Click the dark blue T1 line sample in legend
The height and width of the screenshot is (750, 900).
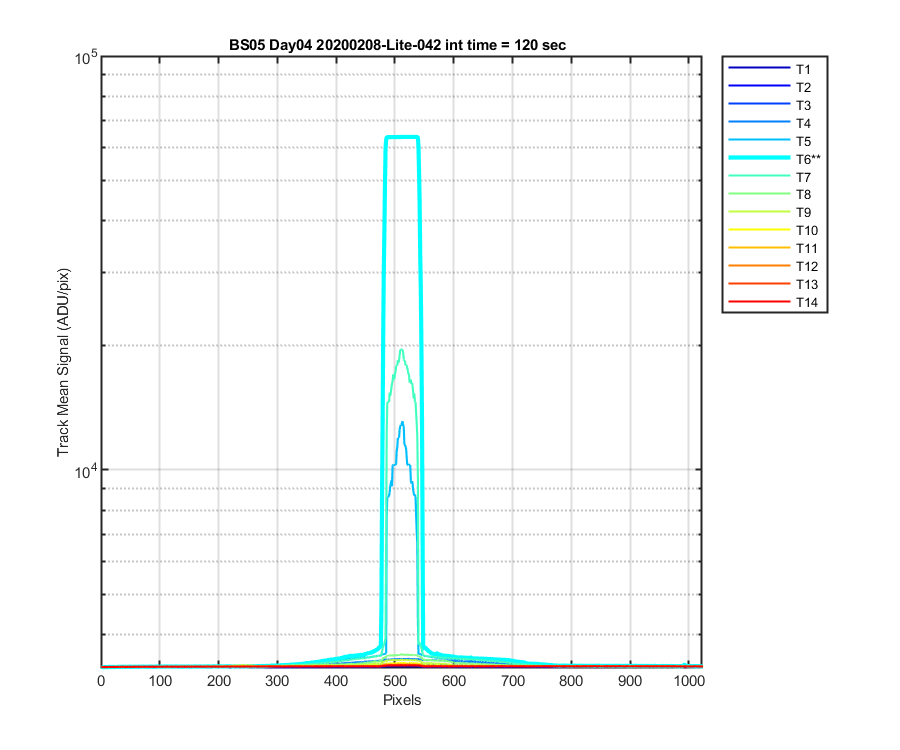click(x=759, y=68)
